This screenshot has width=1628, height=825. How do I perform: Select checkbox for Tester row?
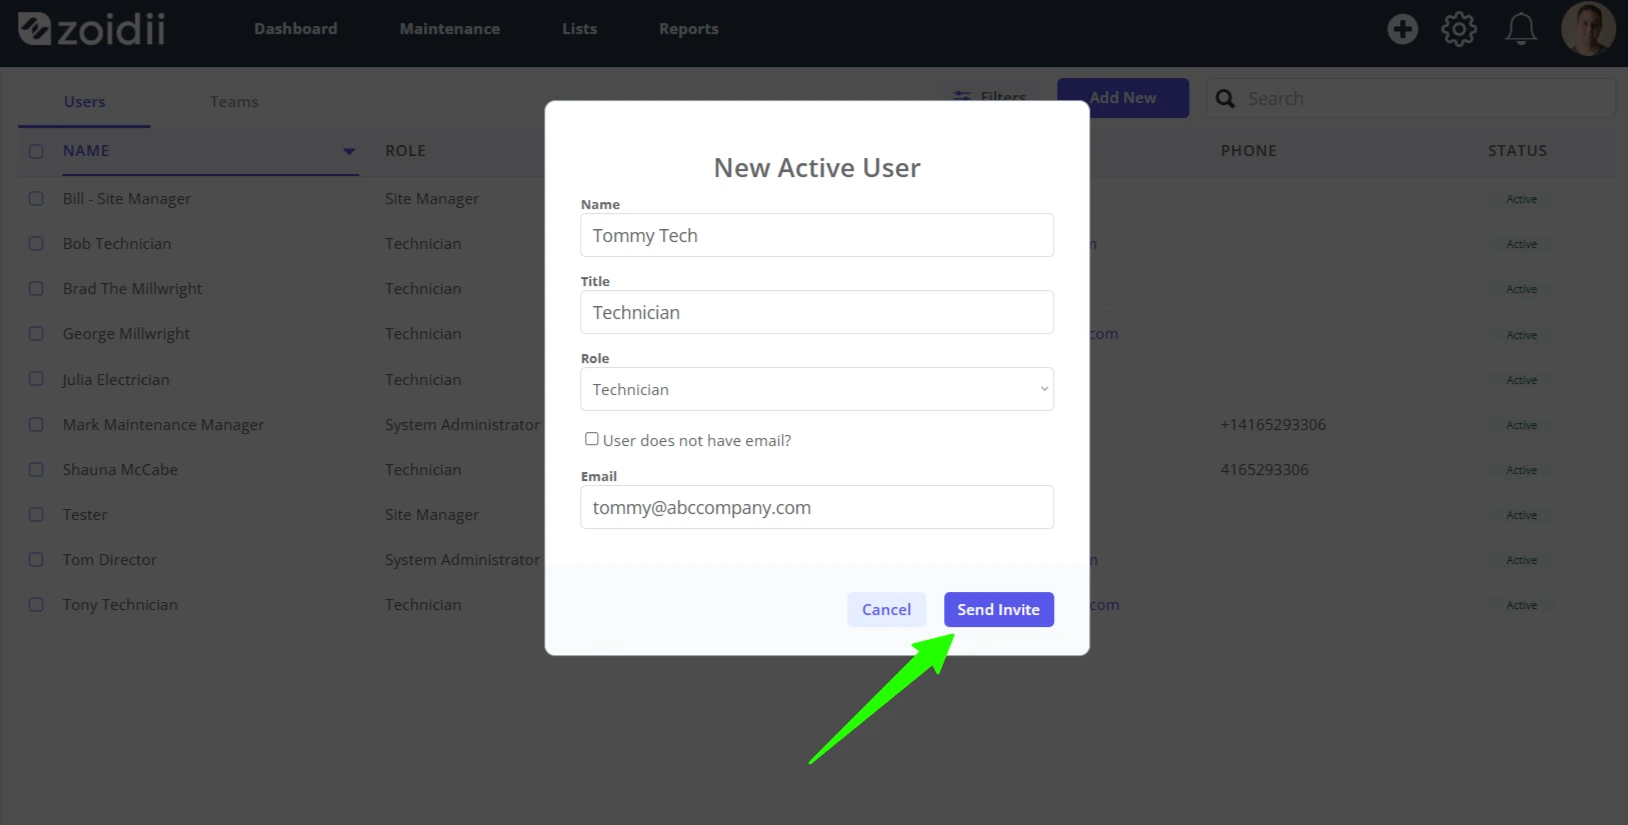point(36,515)
